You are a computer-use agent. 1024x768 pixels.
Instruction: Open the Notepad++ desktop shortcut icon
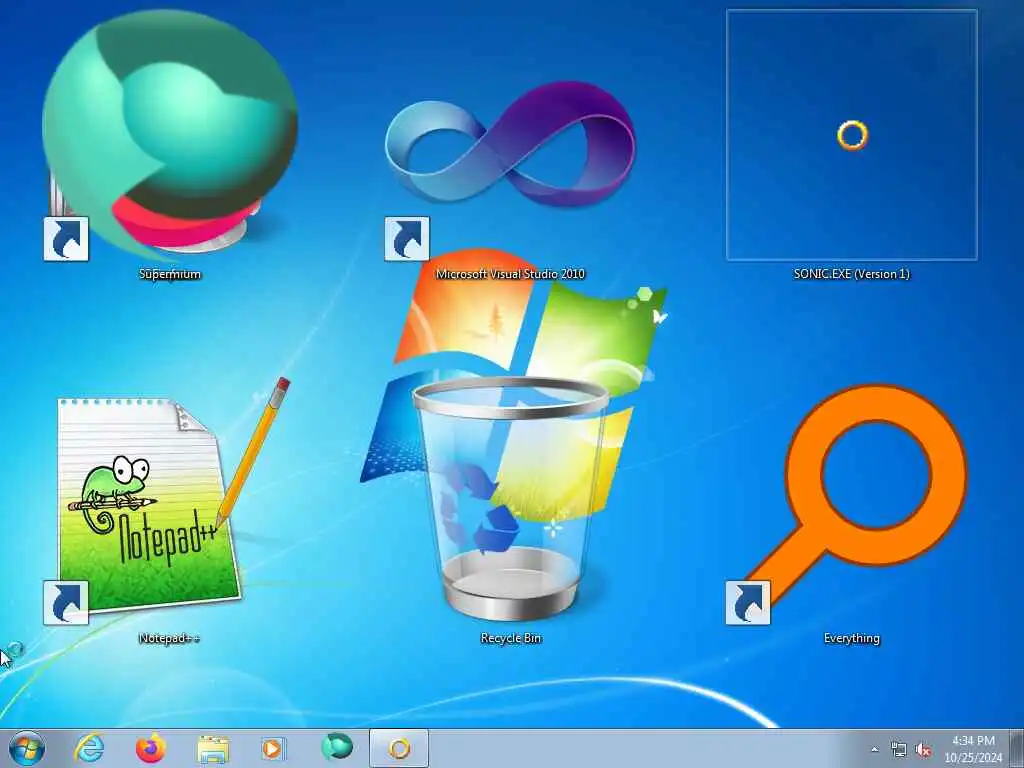coord(167,501)
